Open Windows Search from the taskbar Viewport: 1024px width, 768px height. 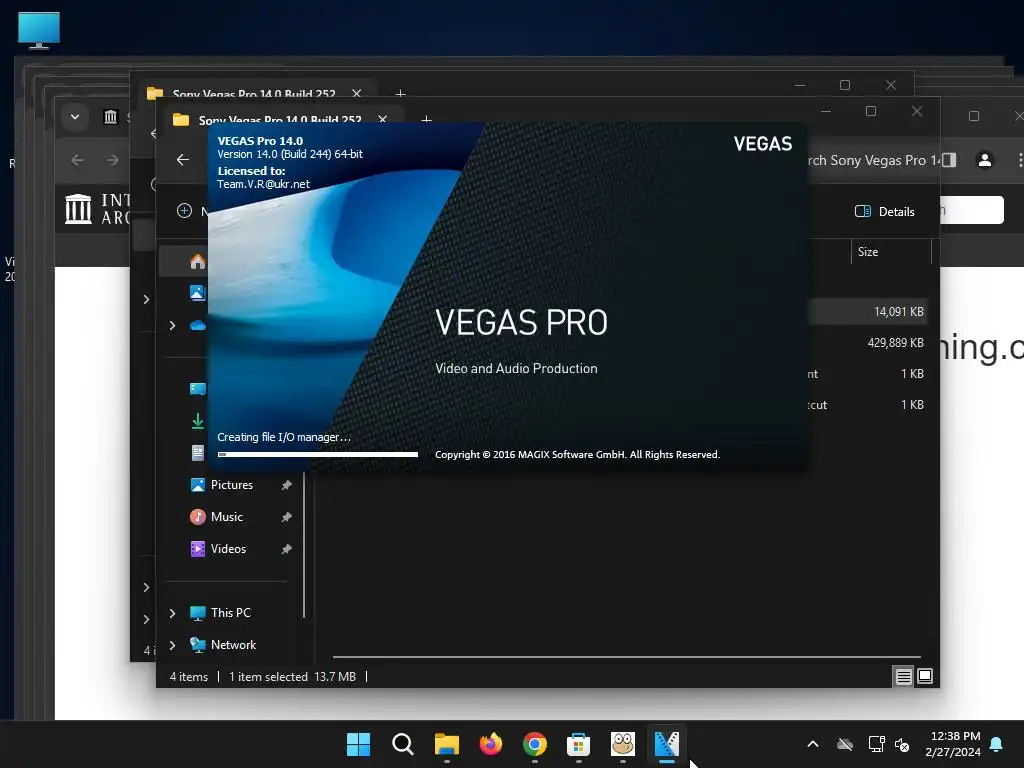click(x=402, y=744)
